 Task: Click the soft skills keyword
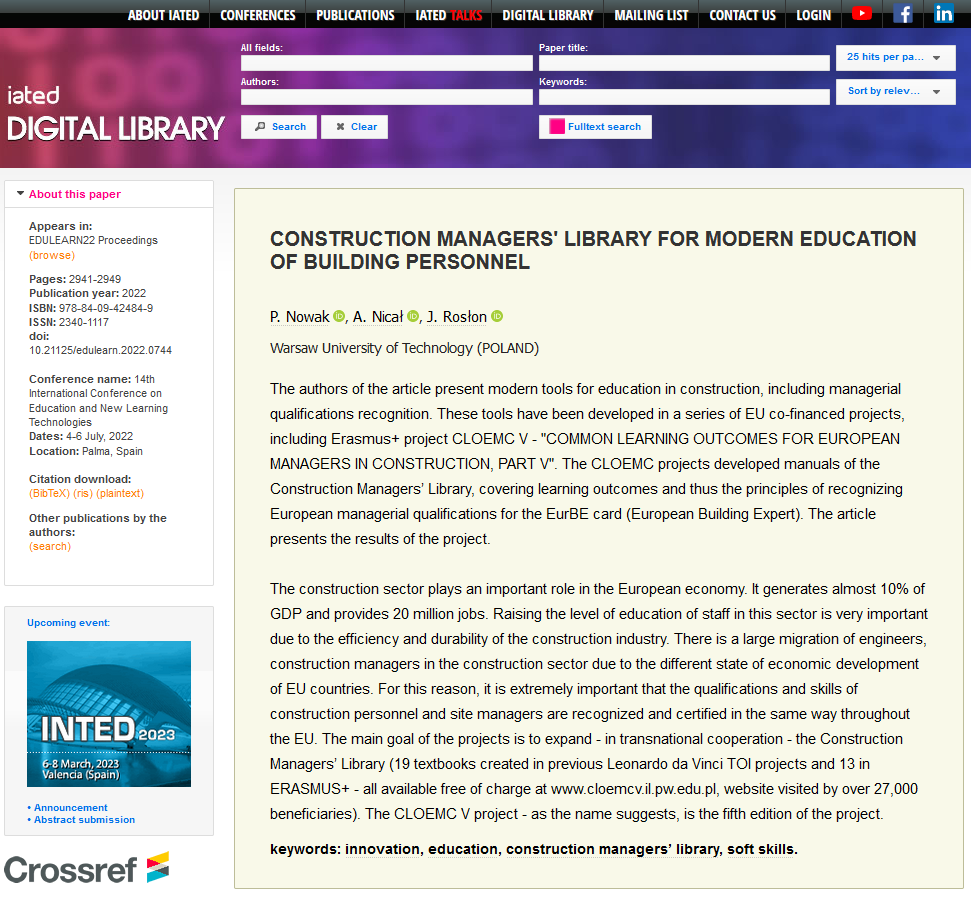click(760, 849)
